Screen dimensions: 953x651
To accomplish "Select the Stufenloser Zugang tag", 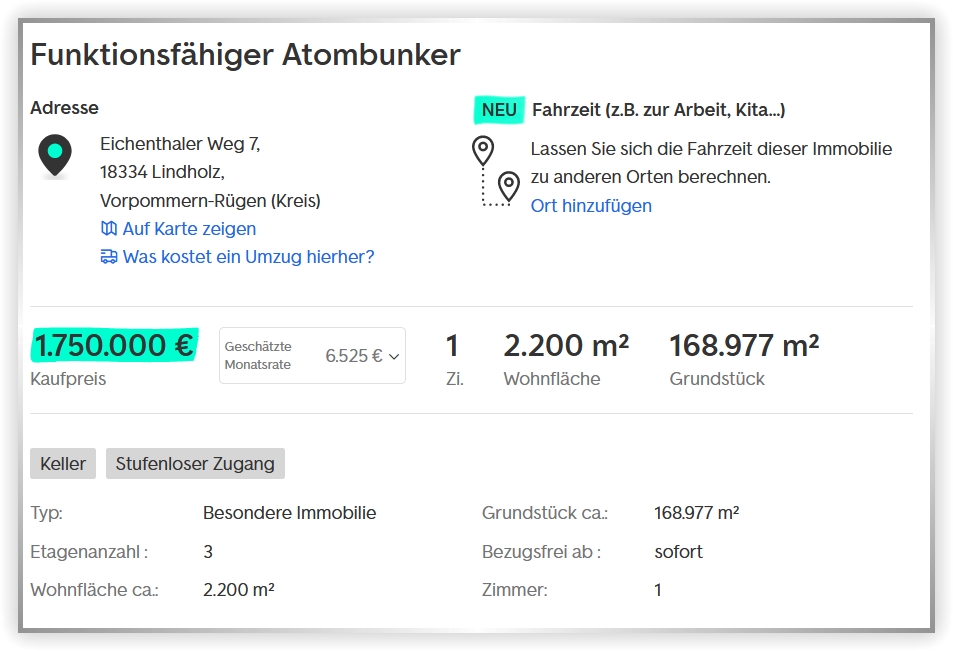I will click(195, 464).
